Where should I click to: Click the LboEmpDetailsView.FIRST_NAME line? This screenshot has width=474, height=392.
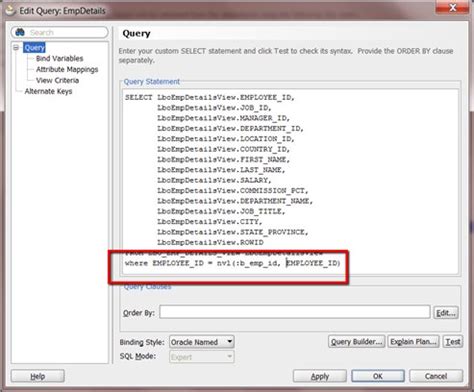click(x=223, y=160)
